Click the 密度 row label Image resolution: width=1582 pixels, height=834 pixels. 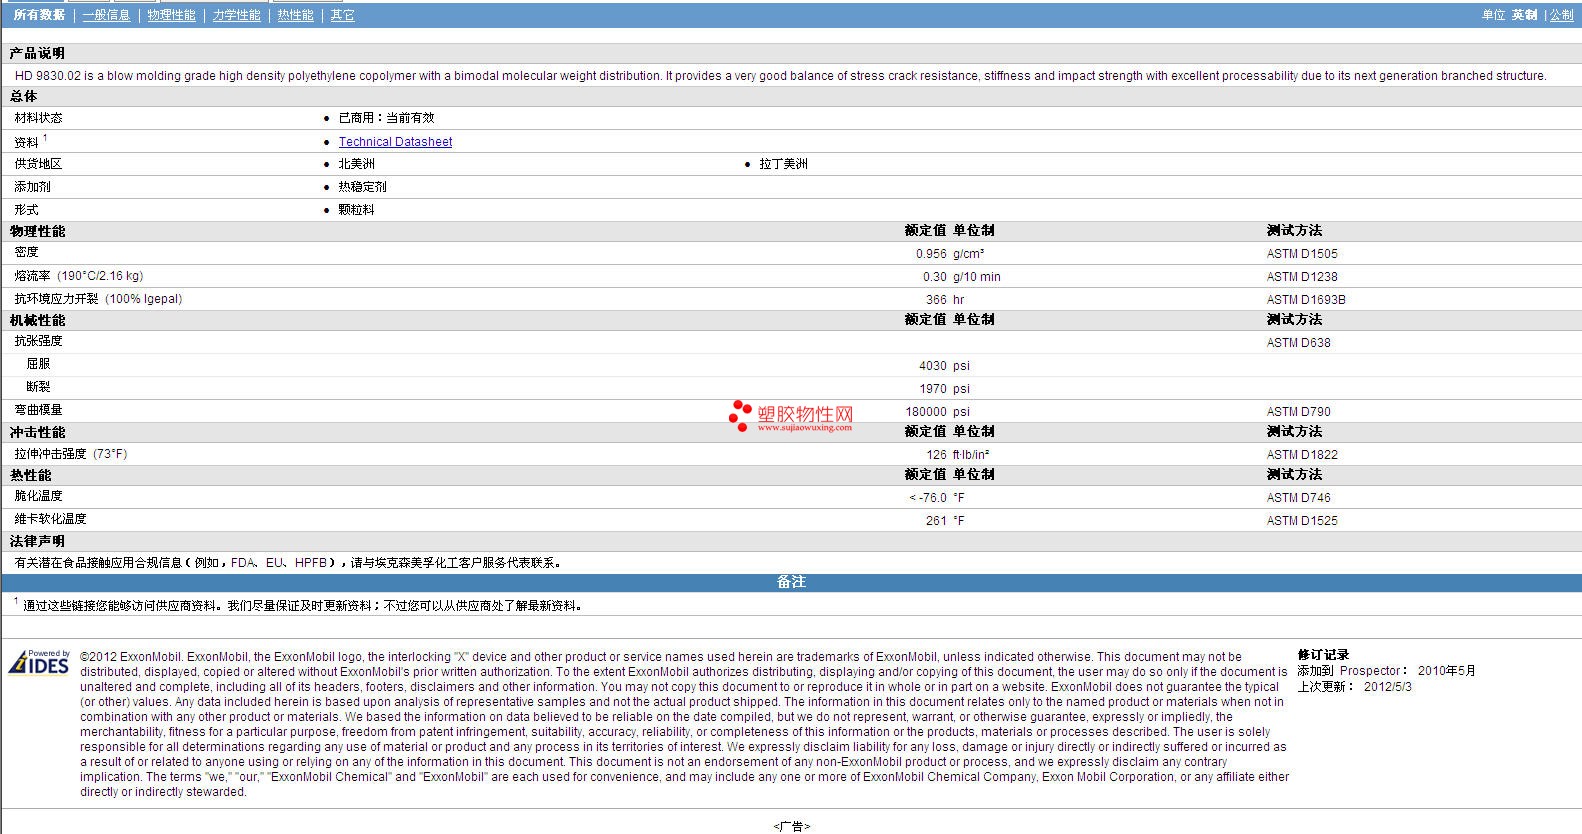coord(26,252)
